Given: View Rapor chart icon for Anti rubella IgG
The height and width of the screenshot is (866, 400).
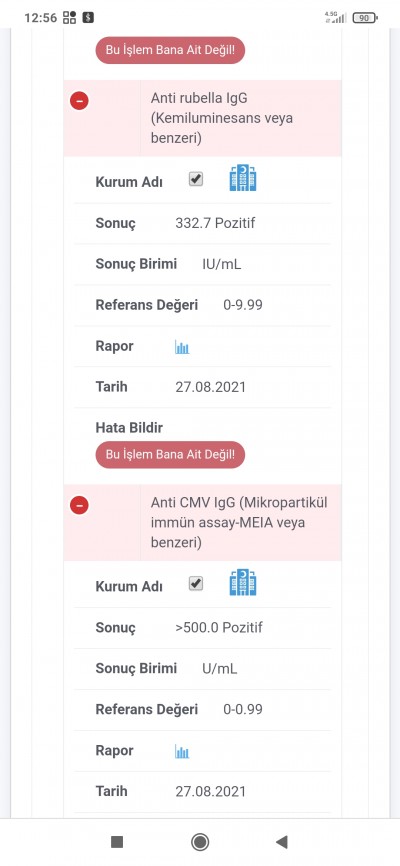Looking at the screenshot, I should click(x=182, y=347).
